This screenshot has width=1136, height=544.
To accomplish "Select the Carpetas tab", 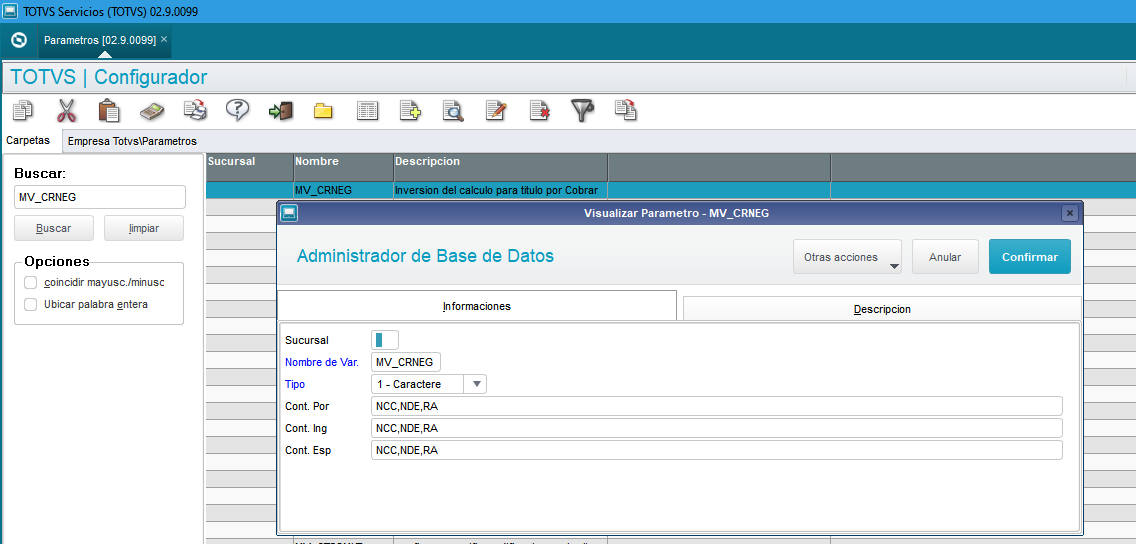I will (28, 141).
